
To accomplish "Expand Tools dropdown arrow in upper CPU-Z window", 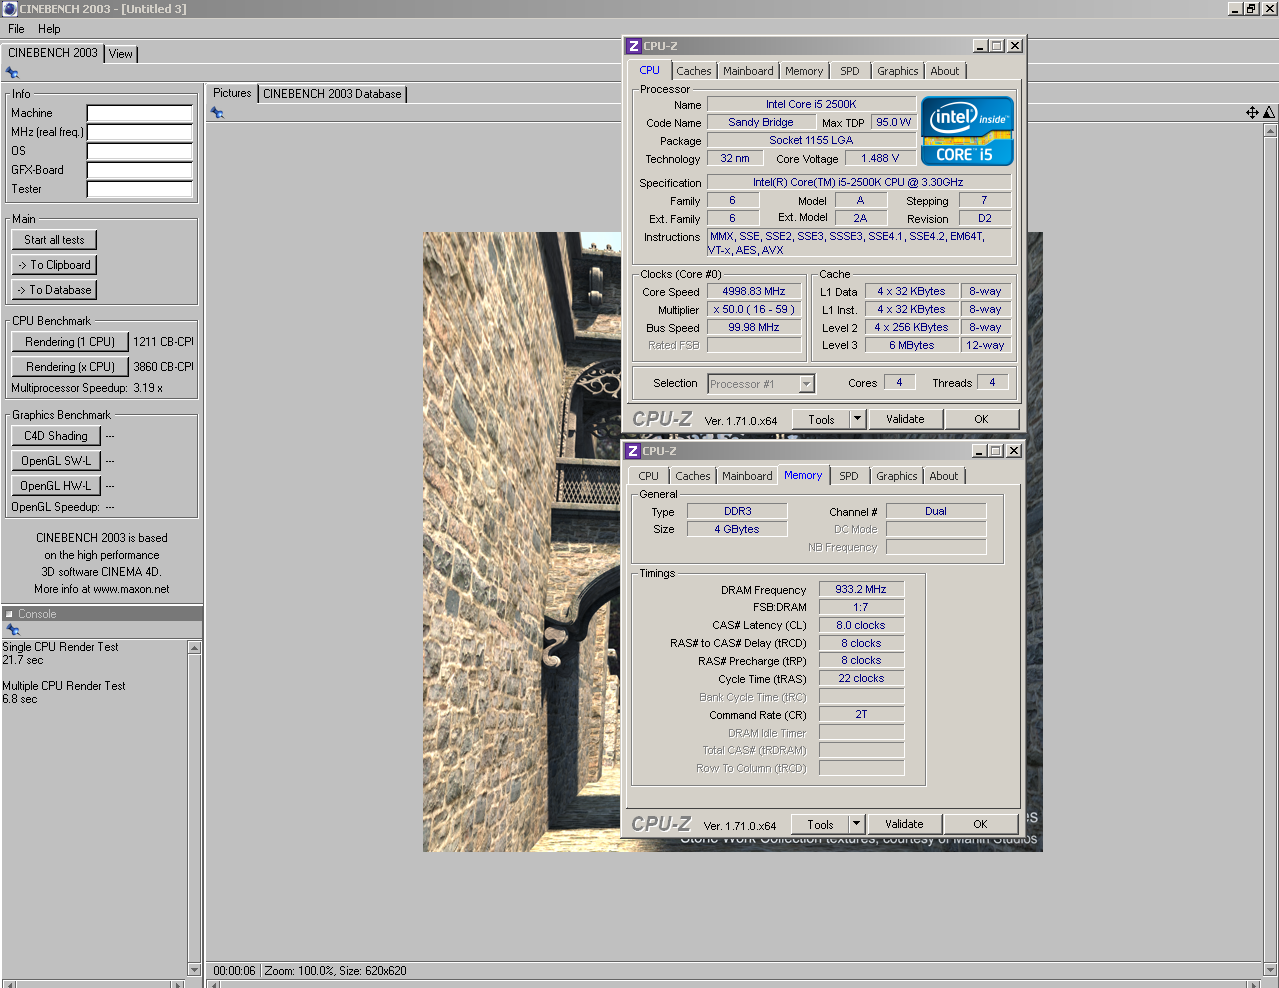I will (857, 419).
